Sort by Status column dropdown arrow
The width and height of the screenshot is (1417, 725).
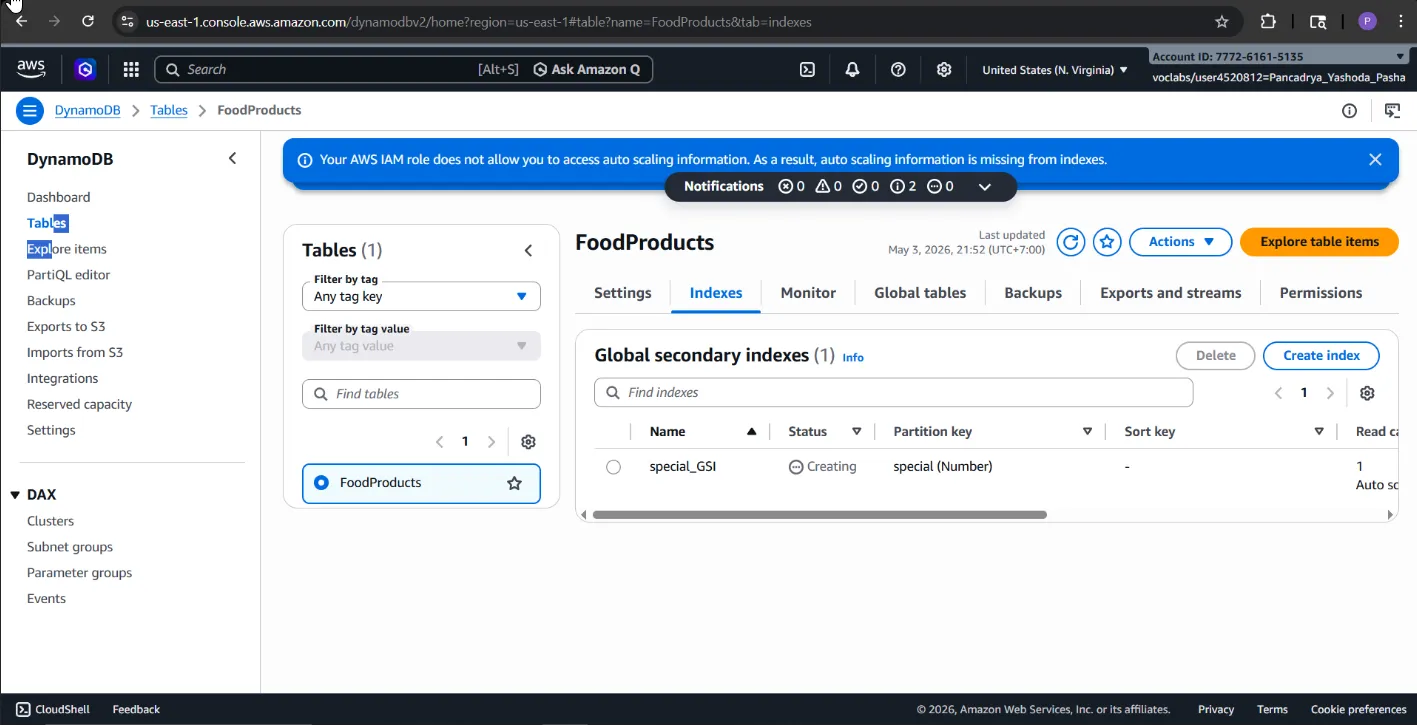click(x=857, y=432)
